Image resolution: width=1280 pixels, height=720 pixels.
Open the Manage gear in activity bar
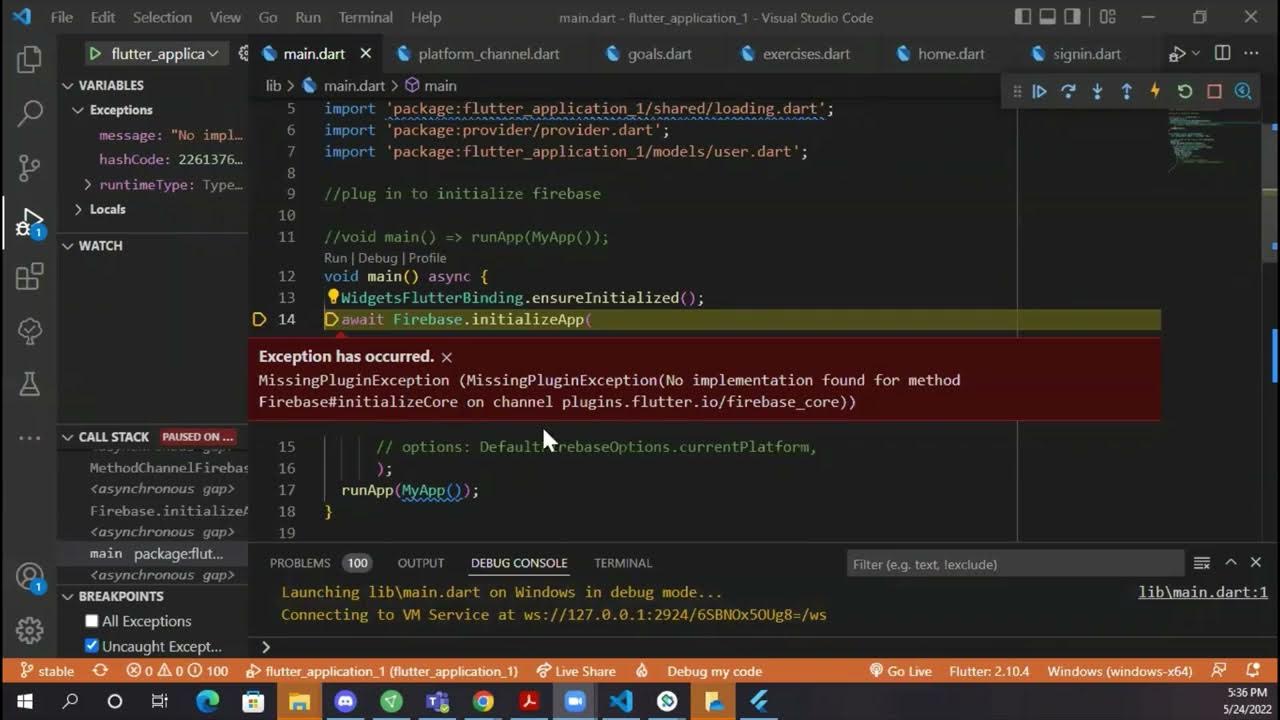pos(29,630)
